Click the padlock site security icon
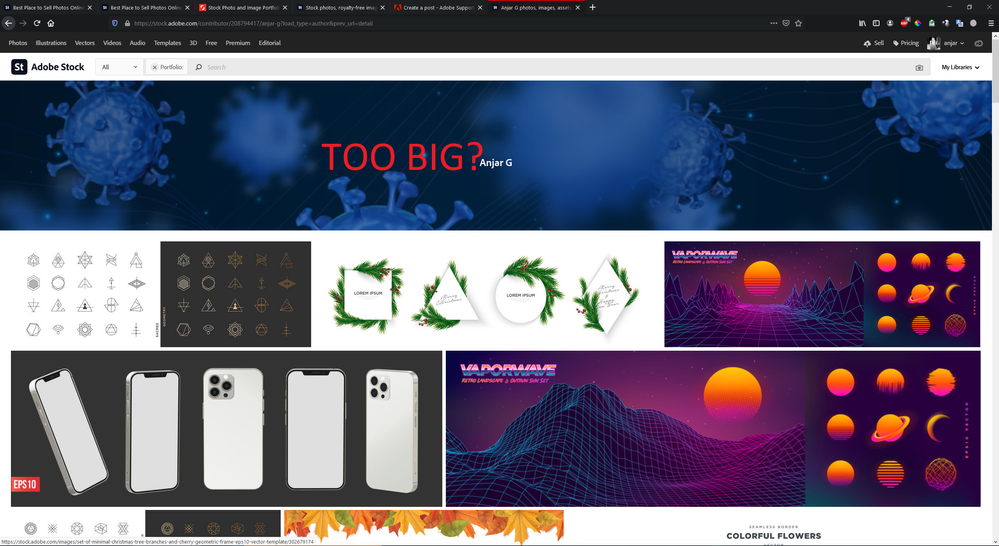The height and width of the screenshot is (546, 999). (127, 23)
